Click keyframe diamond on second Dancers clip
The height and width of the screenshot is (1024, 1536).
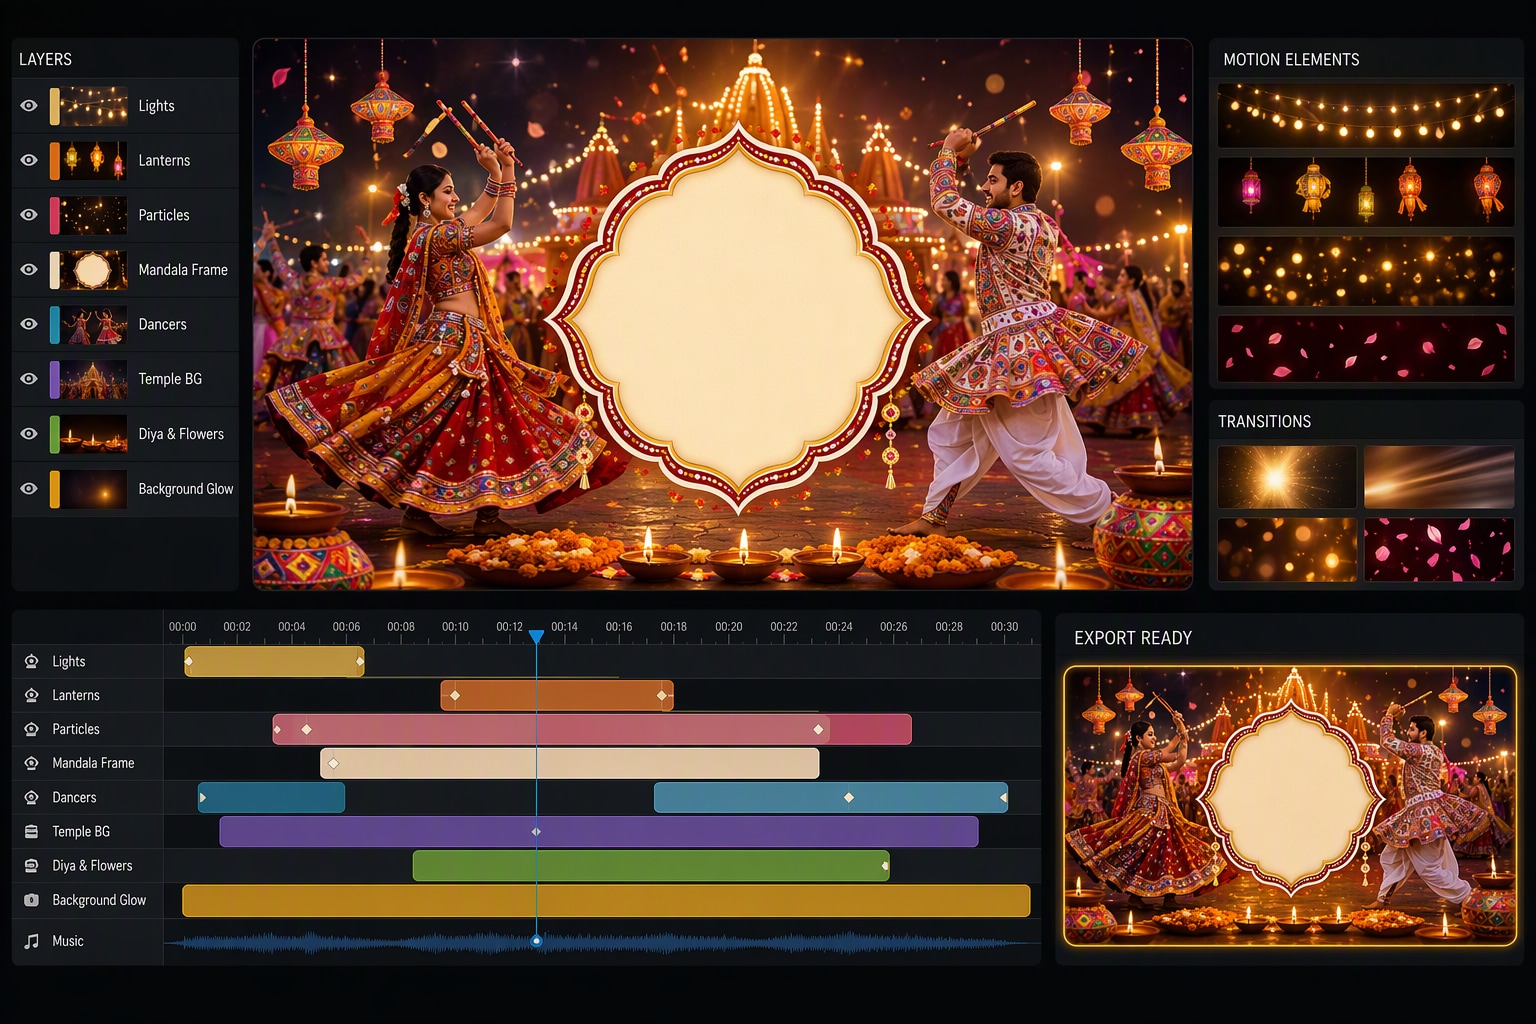tap(849, 797)
